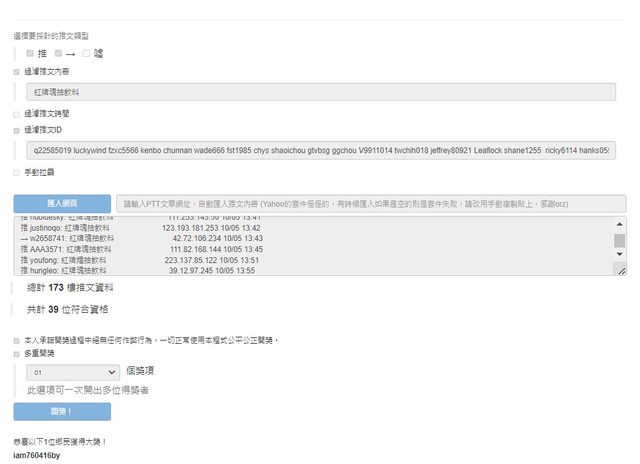
Task: Check the 手動拉霸 option
Action: [17, 173]
